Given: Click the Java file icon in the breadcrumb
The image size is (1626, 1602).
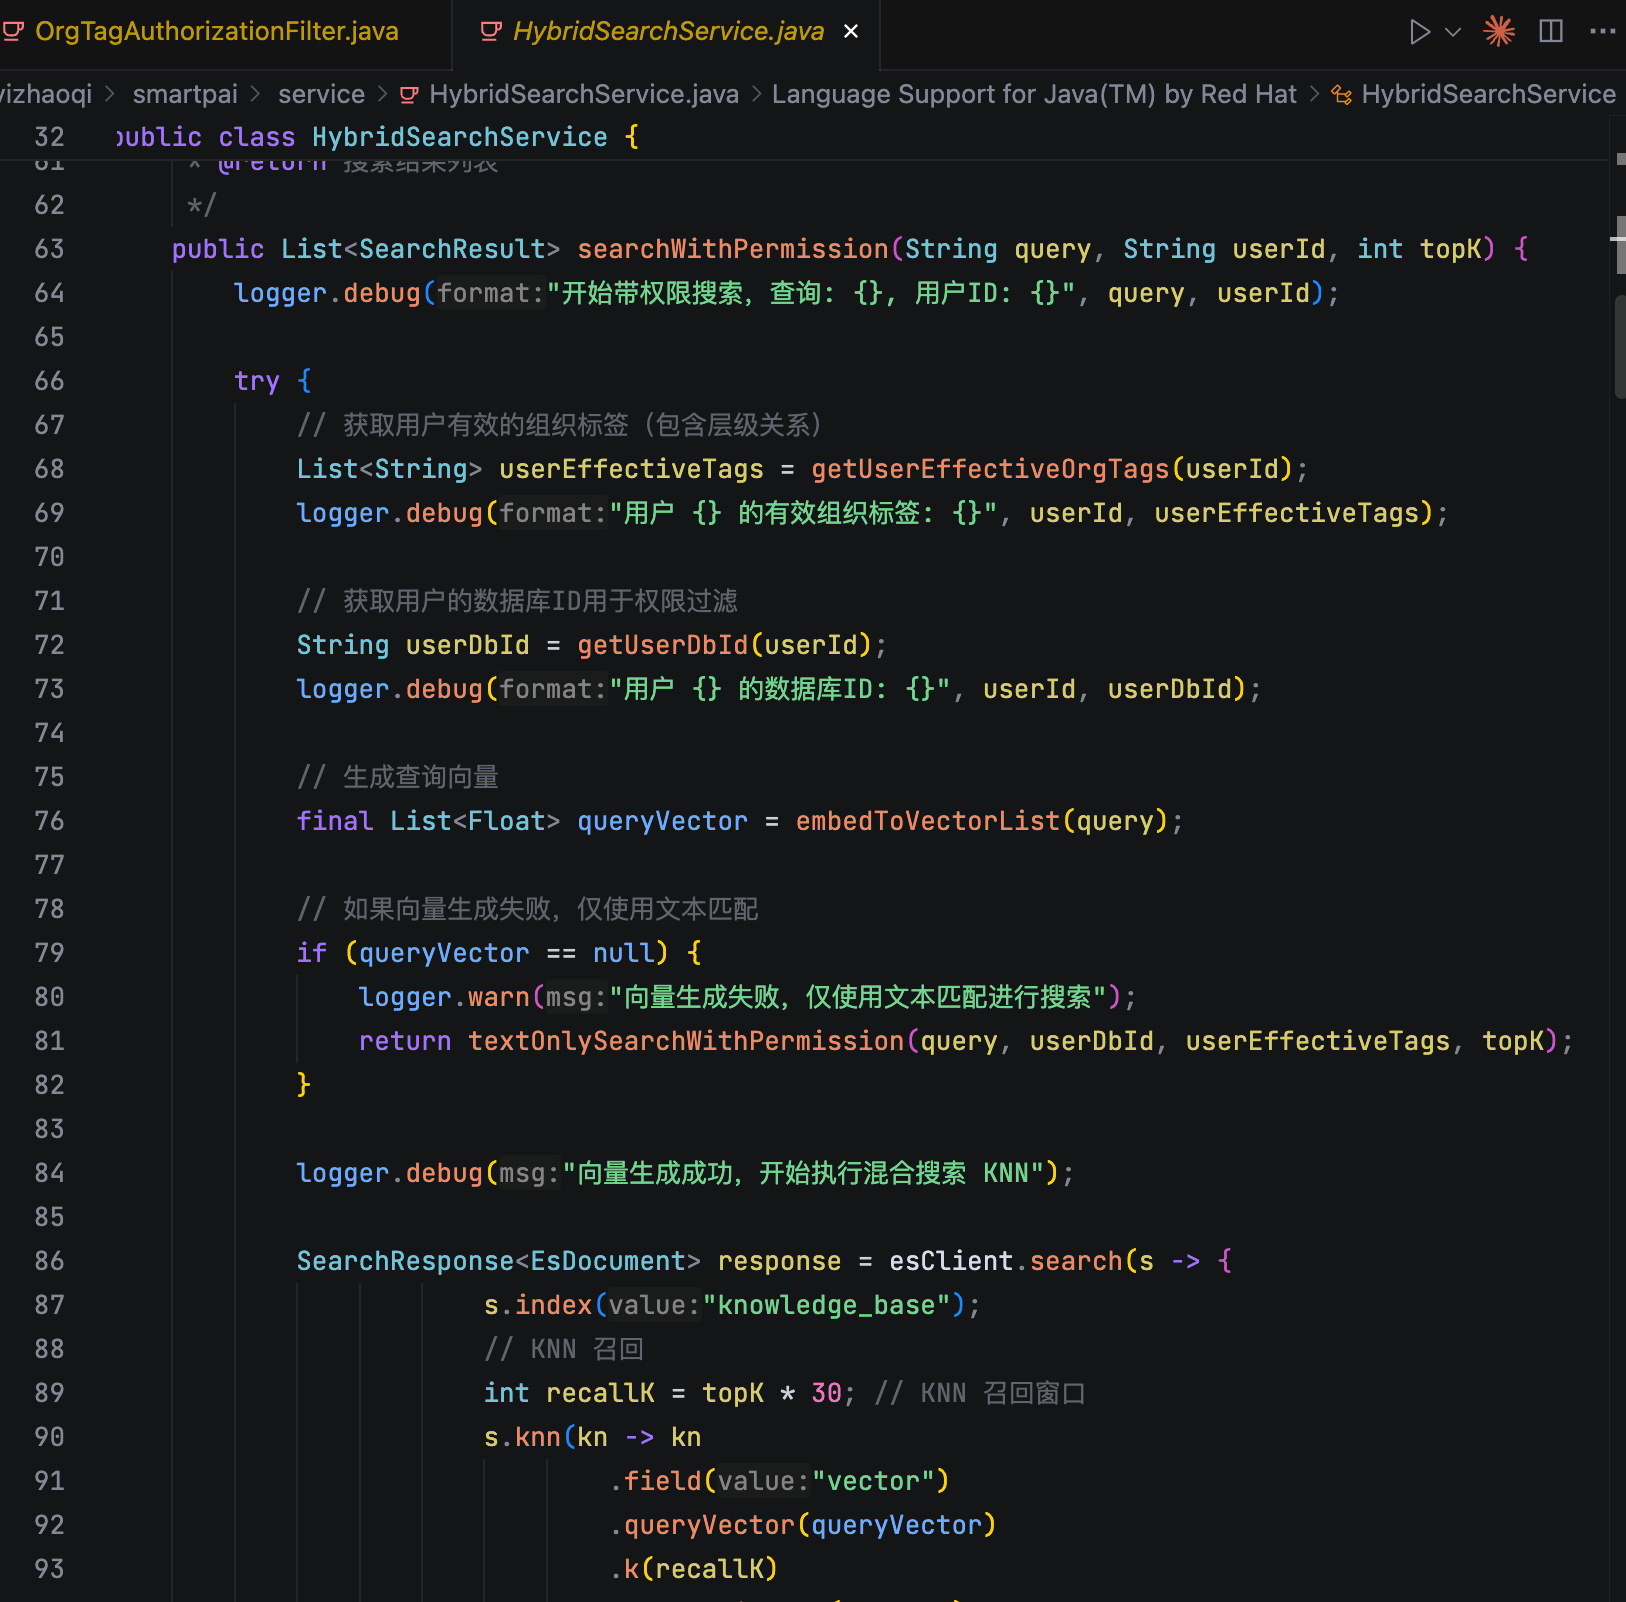Looking at the screenshot, I should coord(409,95).
